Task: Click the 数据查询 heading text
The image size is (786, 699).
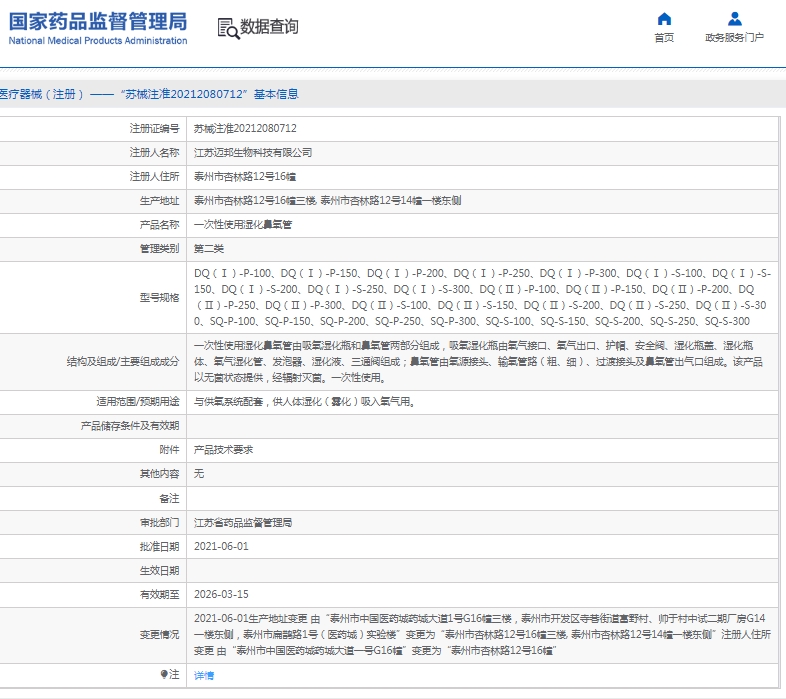Action: pyautogui.click(x=269, y=27)
